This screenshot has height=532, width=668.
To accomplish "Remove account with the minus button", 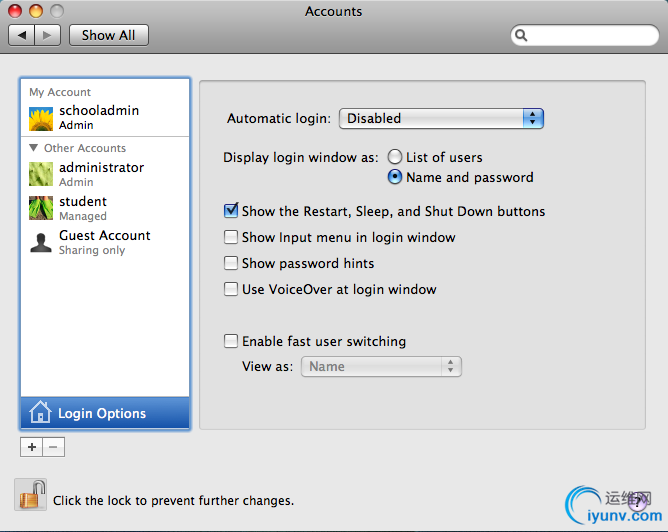I will 53,447.
